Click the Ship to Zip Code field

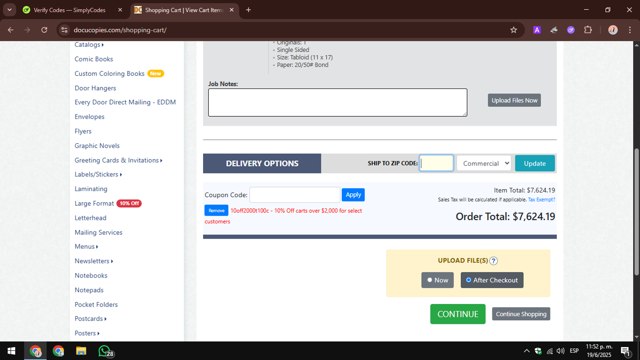tap(436, 163)
